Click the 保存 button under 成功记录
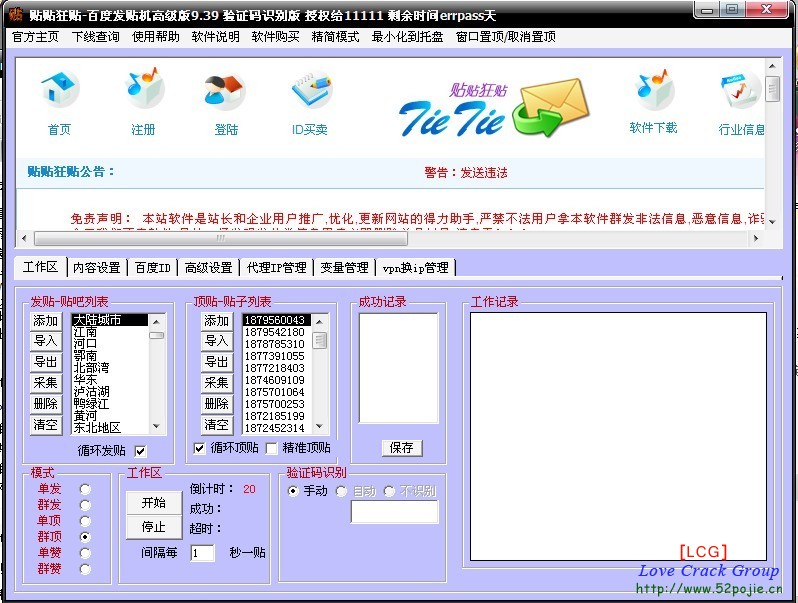 [x=402, y=448]
